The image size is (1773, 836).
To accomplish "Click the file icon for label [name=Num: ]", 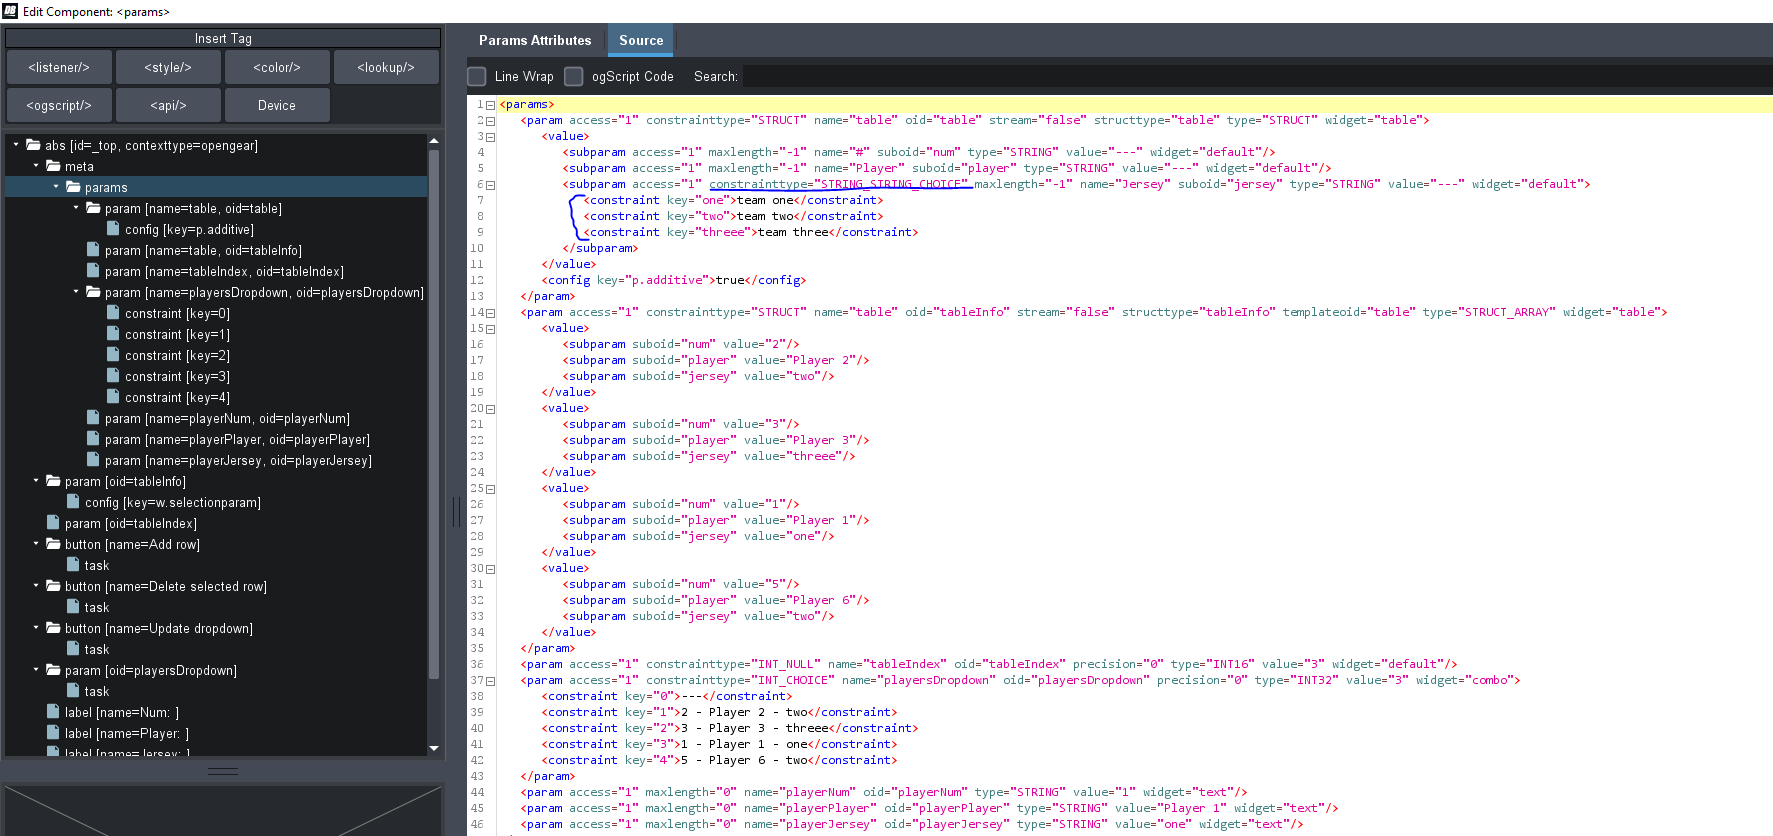I will (x=53, y=712).
